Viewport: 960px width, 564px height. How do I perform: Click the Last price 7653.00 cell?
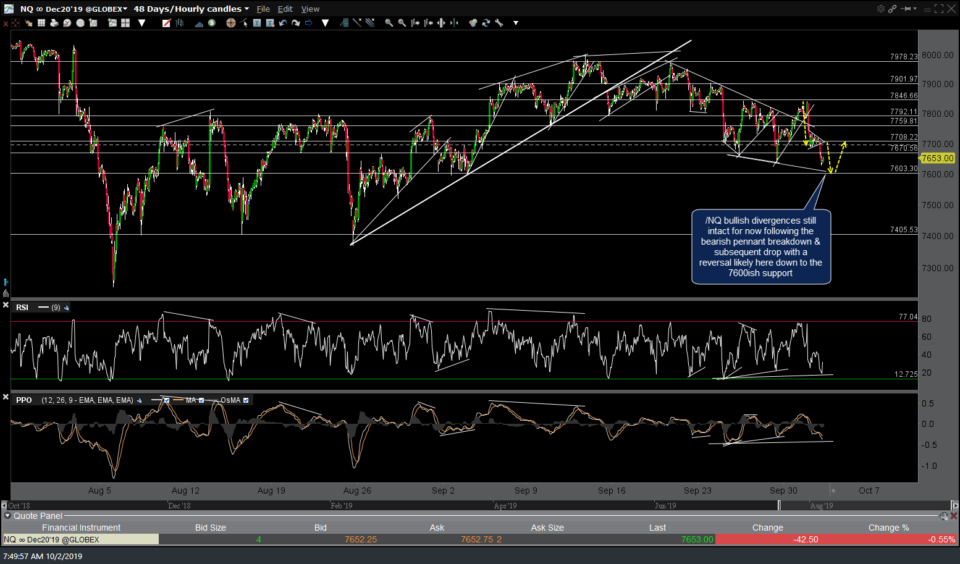tap(697, 540)
